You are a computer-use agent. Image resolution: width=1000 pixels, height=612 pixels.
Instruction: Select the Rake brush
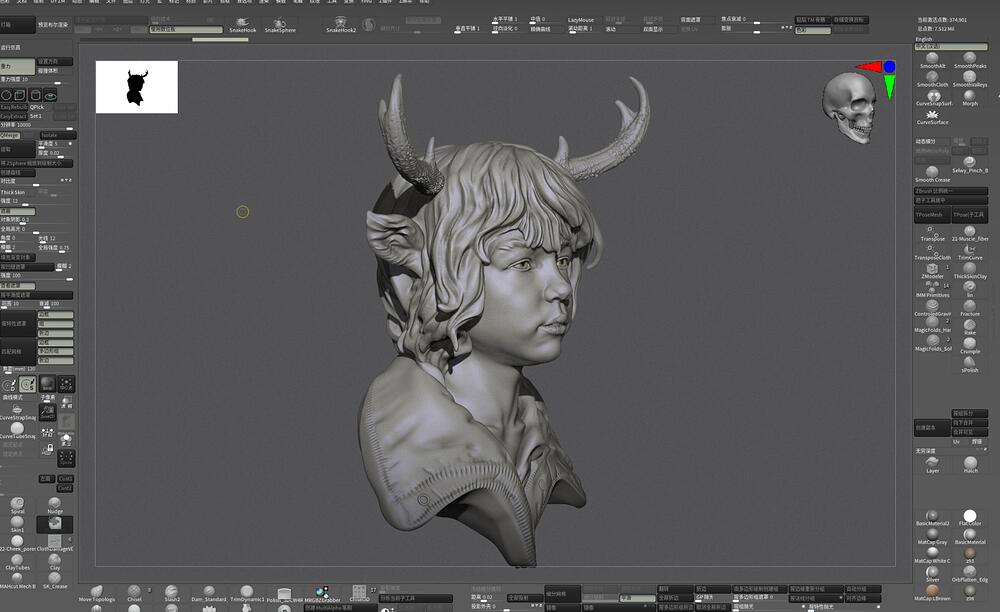970,328
